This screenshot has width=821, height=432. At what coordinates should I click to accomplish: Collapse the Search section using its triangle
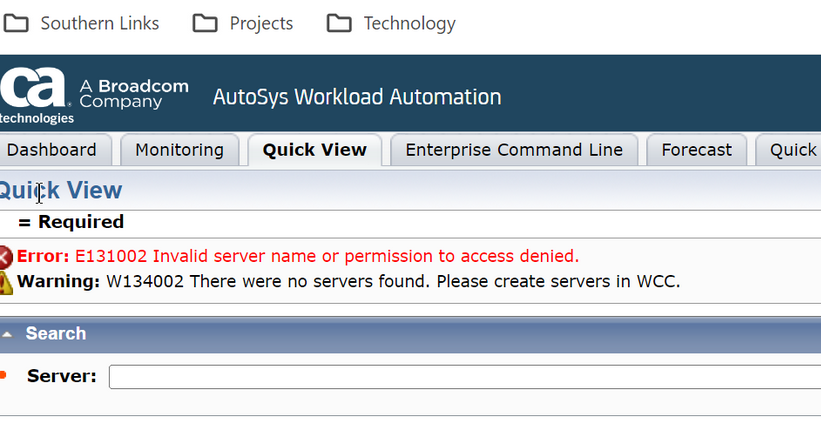click(7, 334)
